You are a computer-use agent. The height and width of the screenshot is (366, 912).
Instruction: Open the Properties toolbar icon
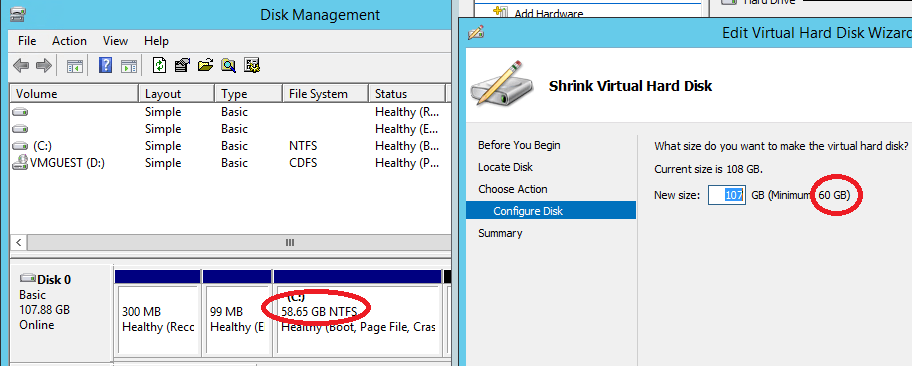(182, 65)
